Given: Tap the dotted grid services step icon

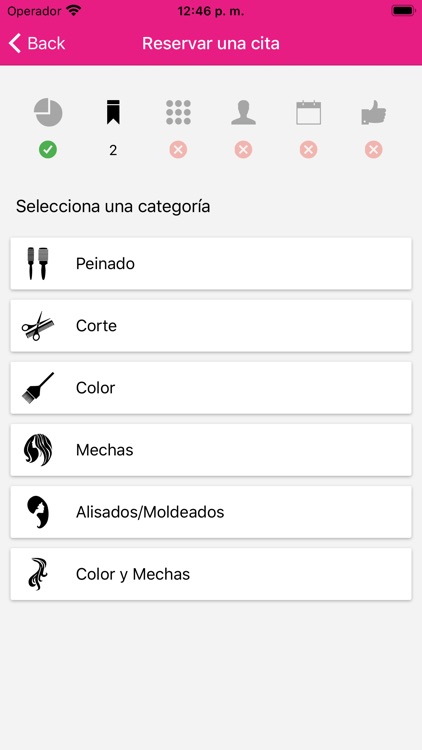Looking at the screenshot, I should coord(178,112).
